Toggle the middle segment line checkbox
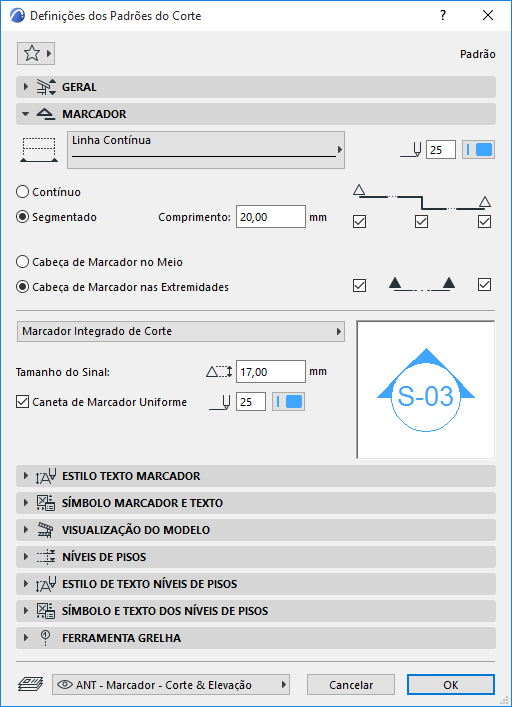This screenshot has width=512, height=707. (421, 221)
